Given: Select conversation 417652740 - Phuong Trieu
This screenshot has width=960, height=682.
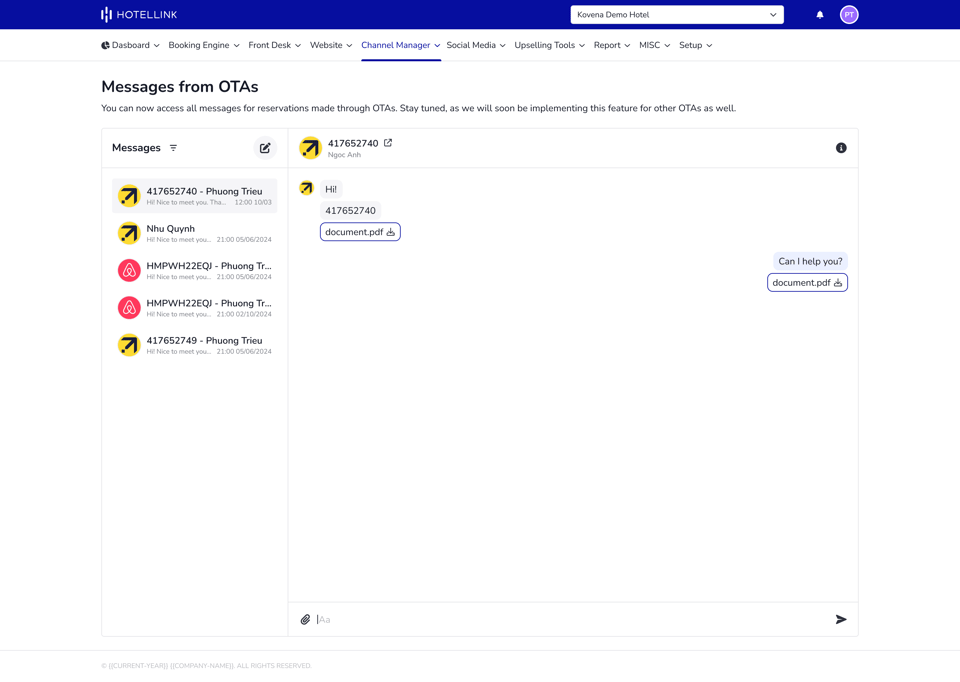Looking at the screenshot, I should pyautogui.click(x=195, y=196).
